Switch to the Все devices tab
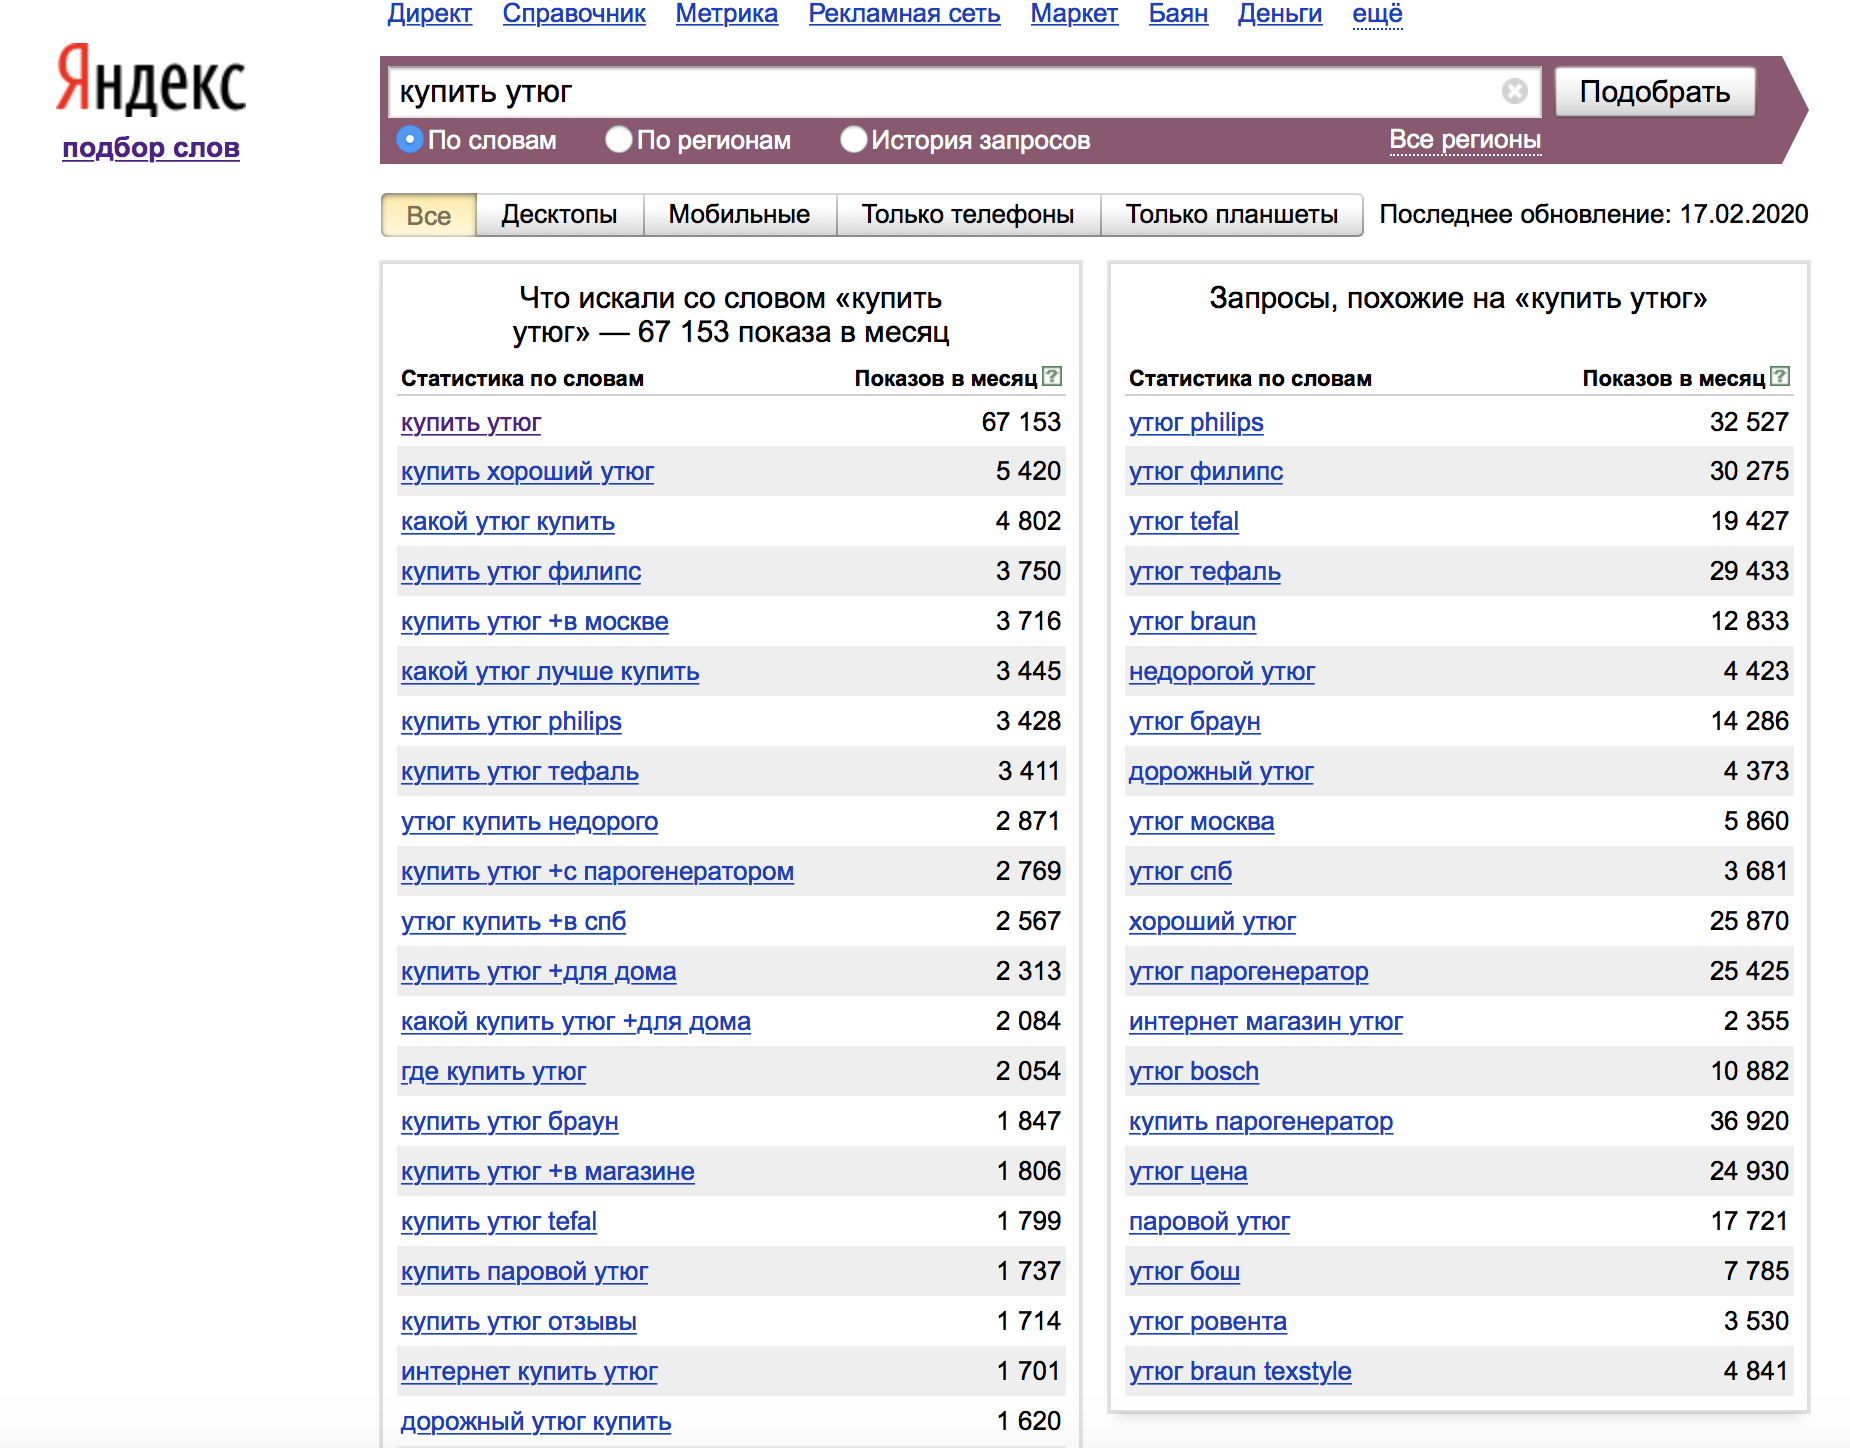This screenshot has height=1448, width=1850. 428,215
